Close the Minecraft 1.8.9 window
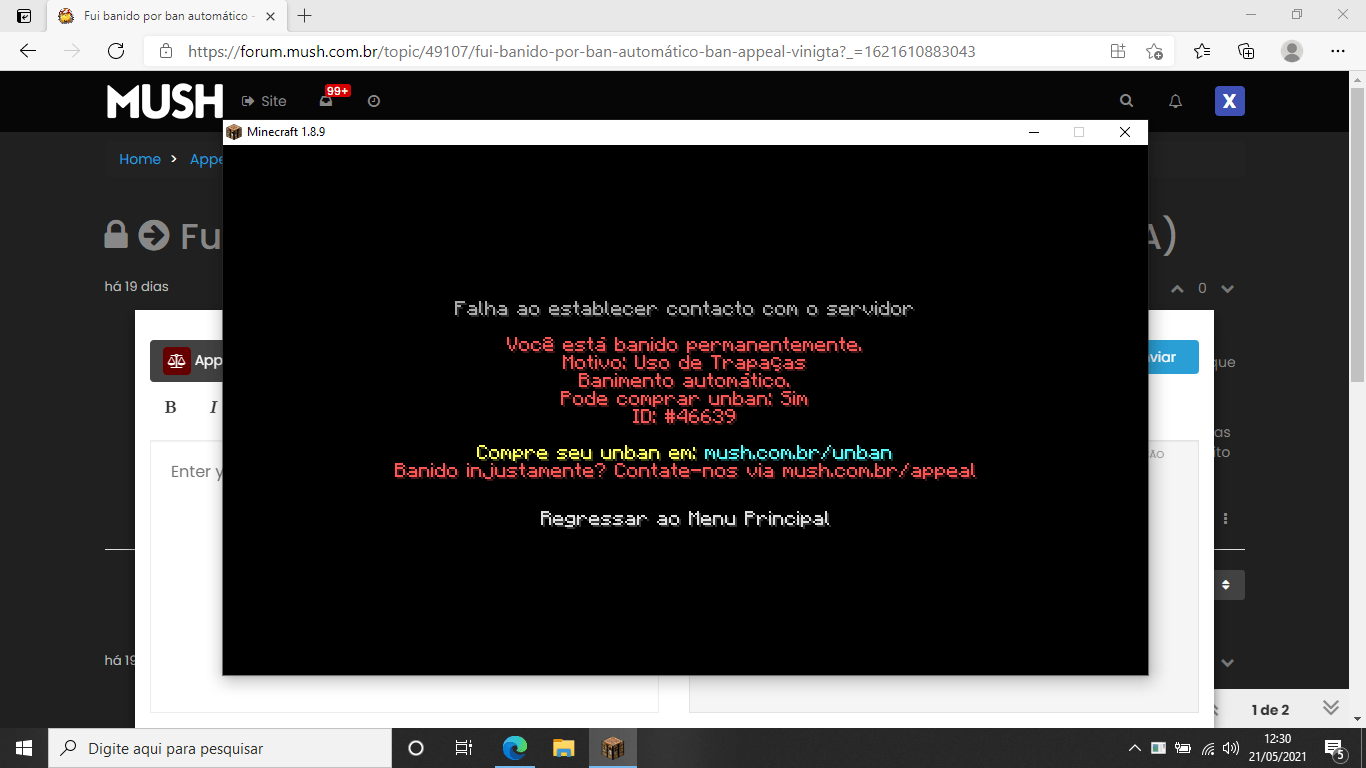Screen dimensions: 1366x768 pyautogui.click(x=1125, y=132)
